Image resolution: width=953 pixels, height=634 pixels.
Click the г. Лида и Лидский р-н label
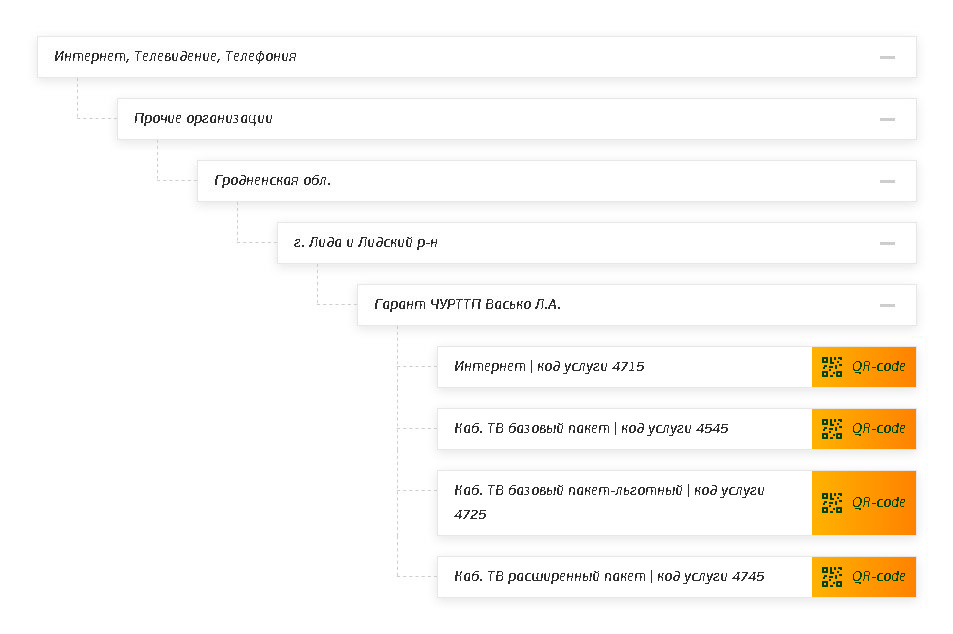(365, 243)
